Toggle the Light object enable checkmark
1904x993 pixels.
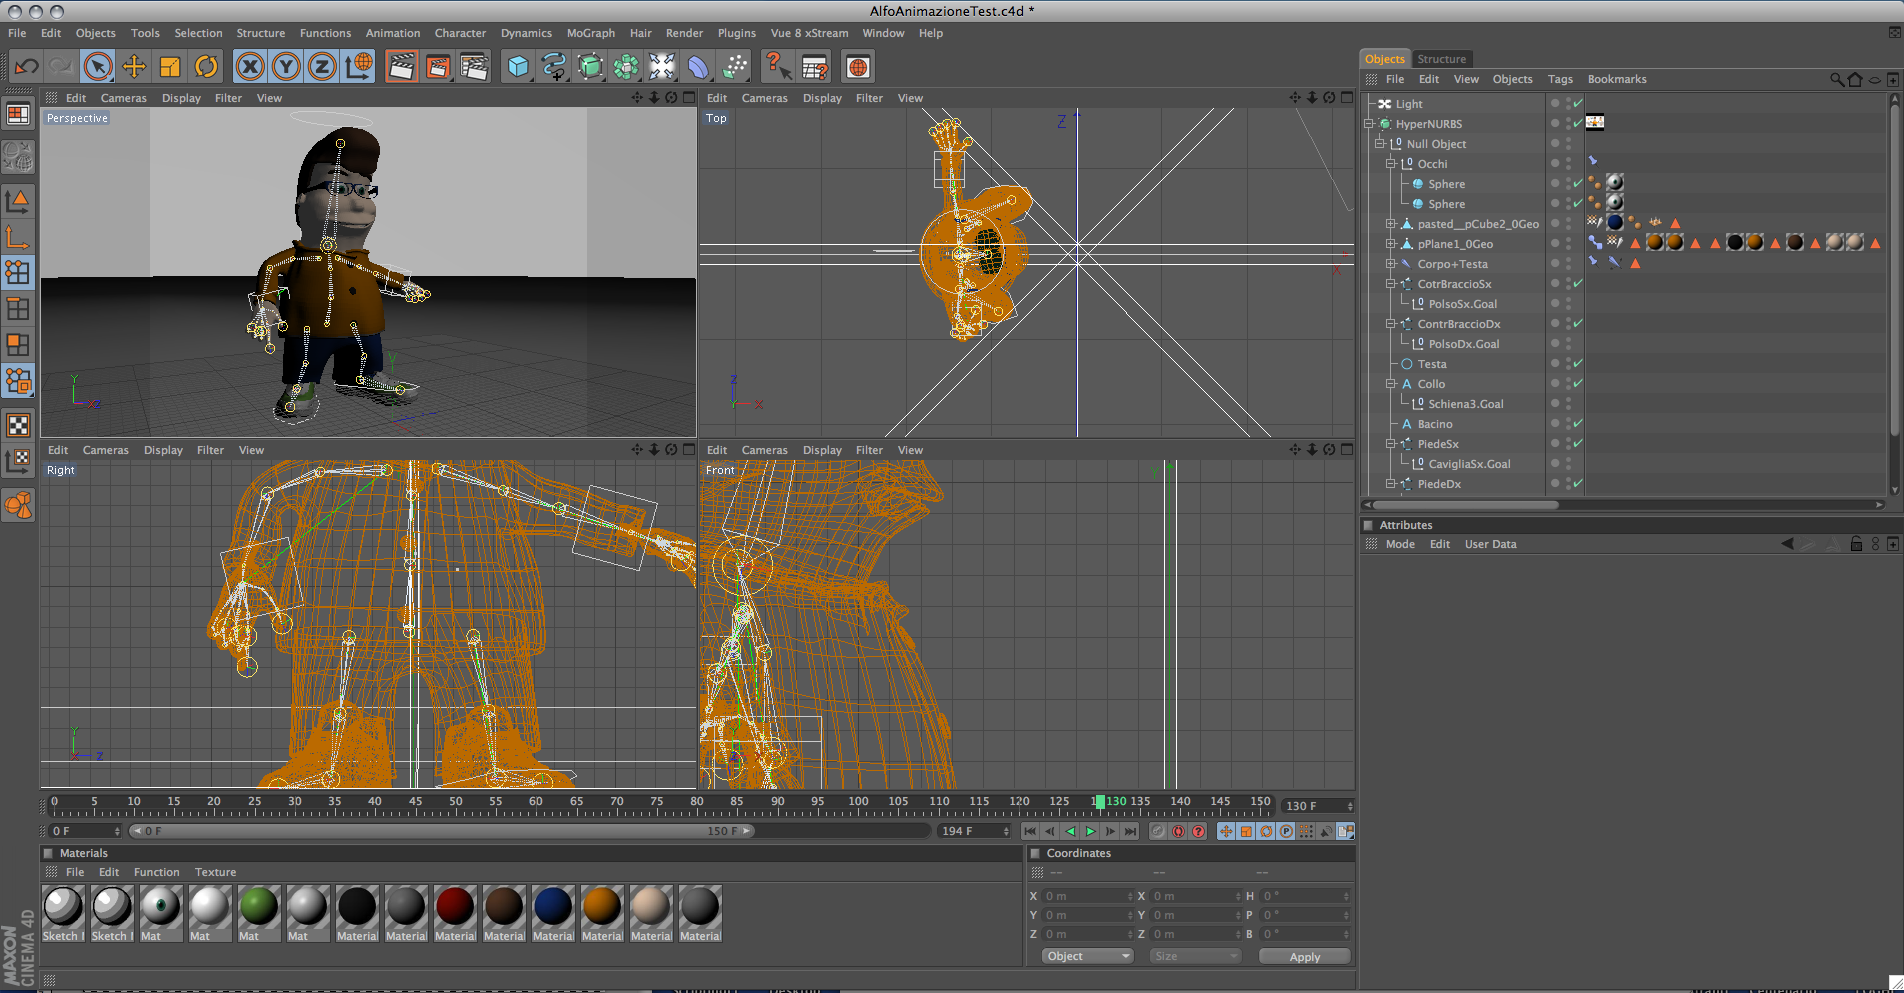tap(1578, 104)
